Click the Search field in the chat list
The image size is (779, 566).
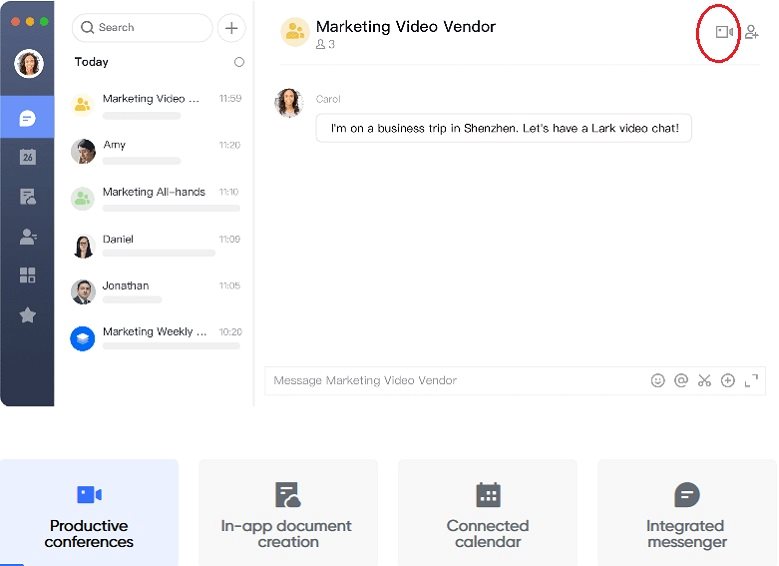142,28
